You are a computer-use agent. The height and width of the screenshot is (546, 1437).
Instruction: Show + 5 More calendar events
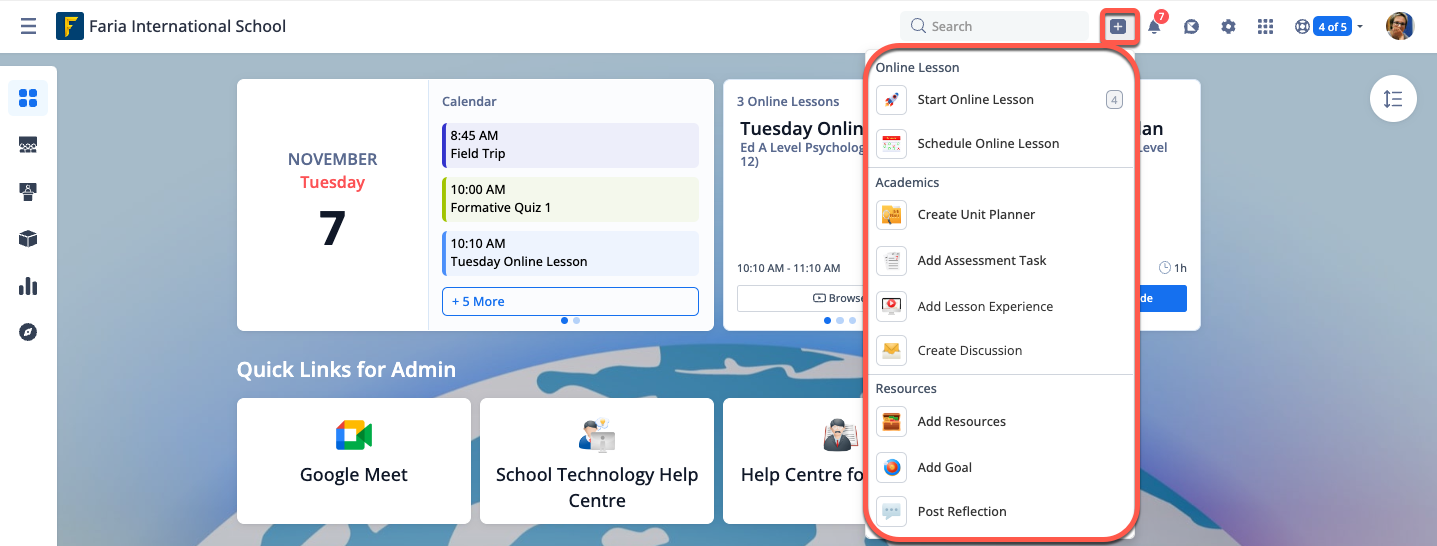570,301
